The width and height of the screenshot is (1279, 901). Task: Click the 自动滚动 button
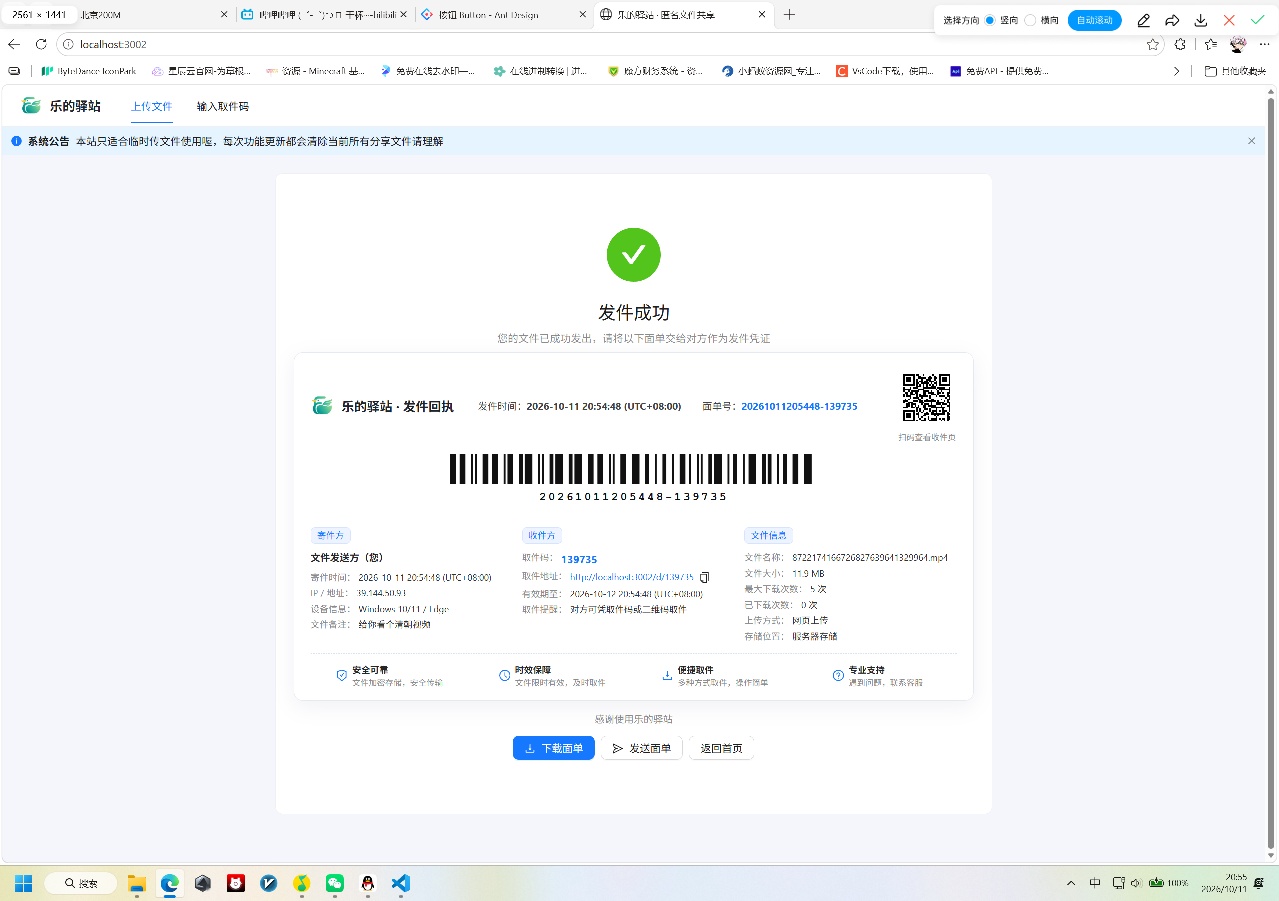1094,20
